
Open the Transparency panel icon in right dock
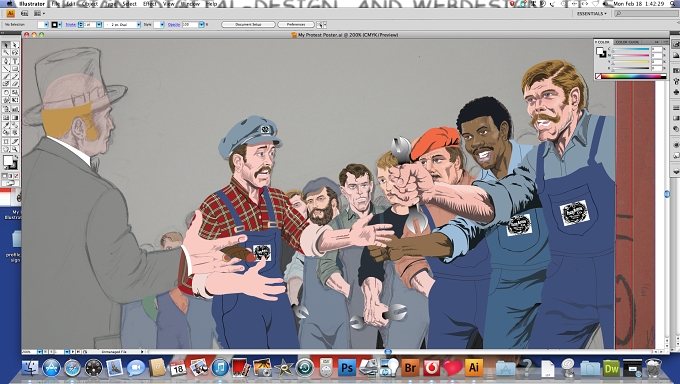click(676, 129)
